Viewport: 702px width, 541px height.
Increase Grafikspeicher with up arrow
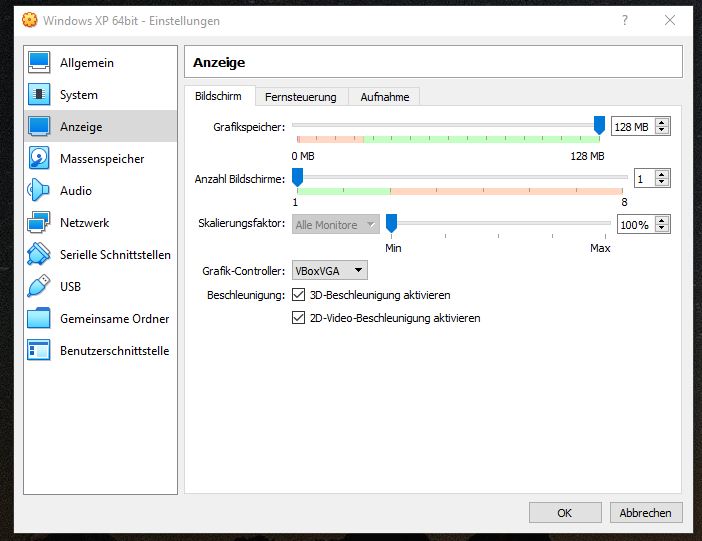[x=662, y=122]
